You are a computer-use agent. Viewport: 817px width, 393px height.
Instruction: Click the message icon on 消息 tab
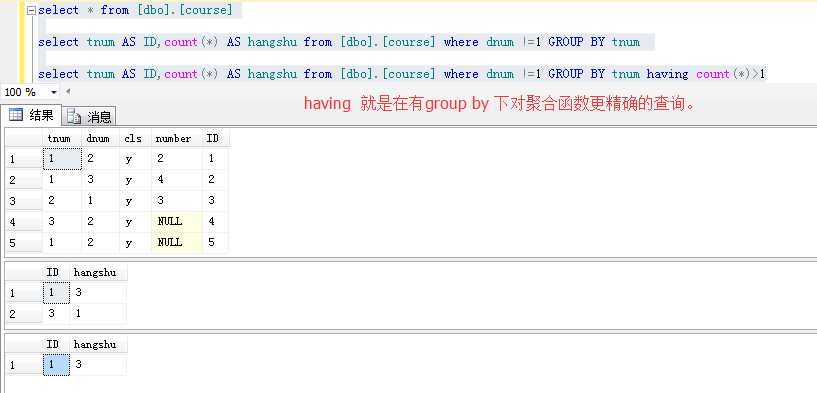pos(75,117)
